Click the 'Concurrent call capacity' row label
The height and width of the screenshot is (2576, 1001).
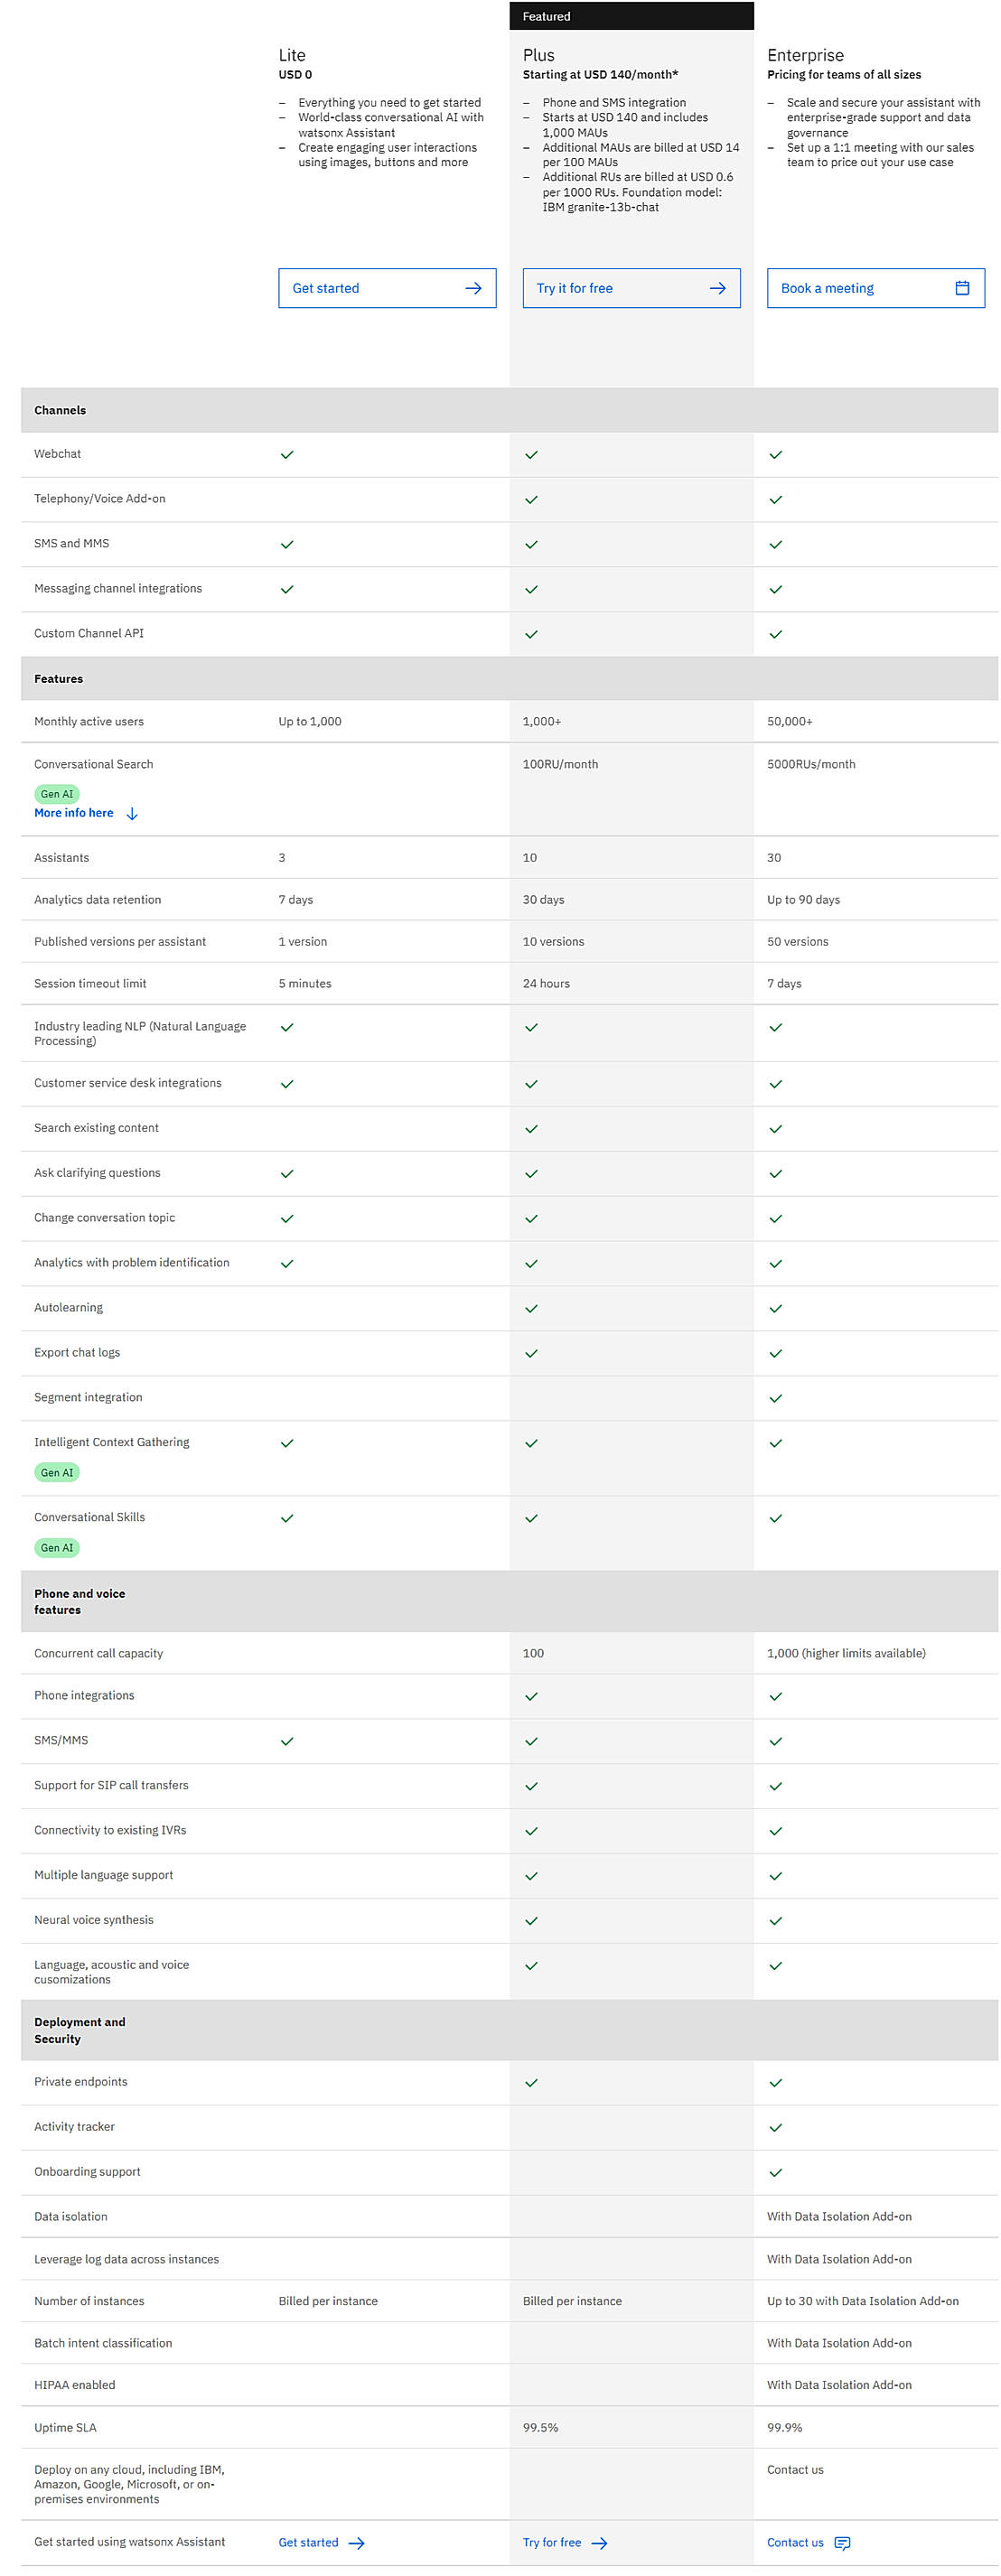pos(98,1654)
